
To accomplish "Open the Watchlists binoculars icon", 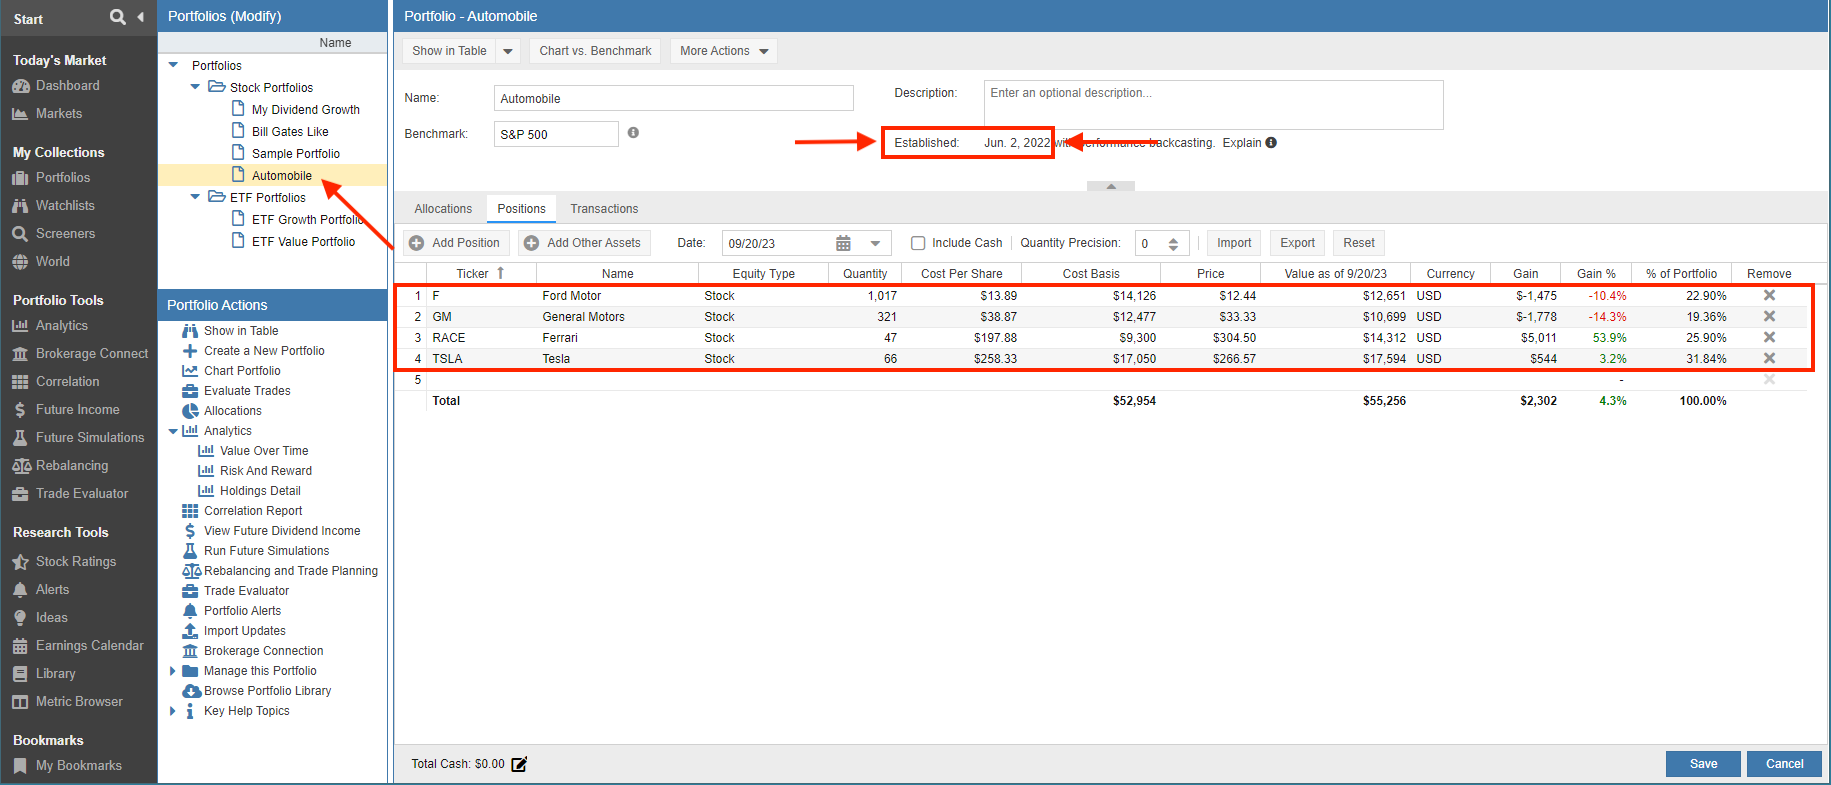I will point(20,206).
